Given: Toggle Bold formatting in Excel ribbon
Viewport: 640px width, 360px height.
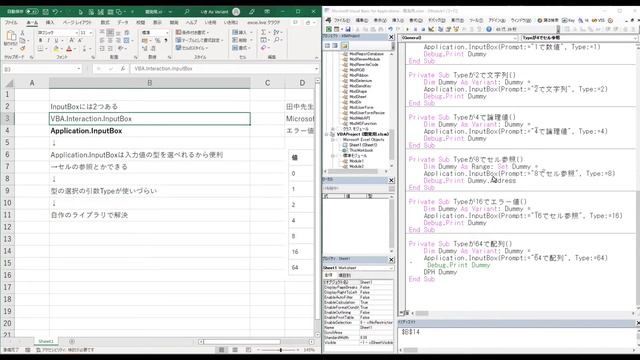Looking at the screenshot, I should pos(40,40).
